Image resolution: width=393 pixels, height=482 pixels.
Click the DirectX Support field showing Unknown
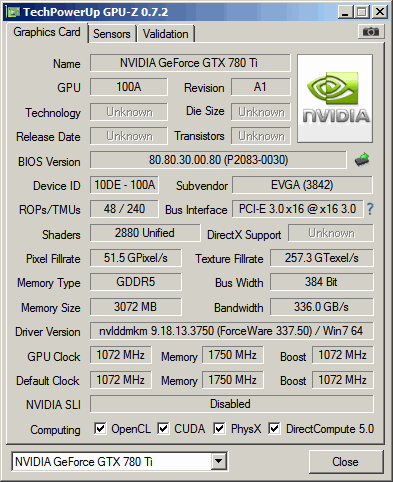331,233
